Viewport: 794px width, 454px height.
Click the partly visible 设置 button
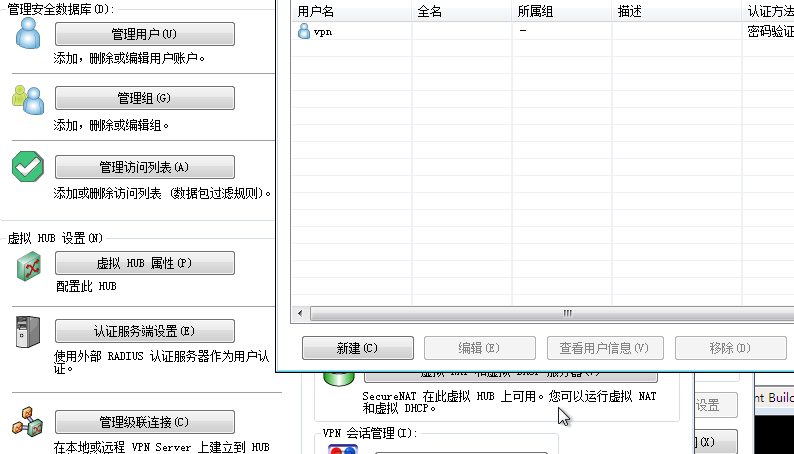pos(716,405)
